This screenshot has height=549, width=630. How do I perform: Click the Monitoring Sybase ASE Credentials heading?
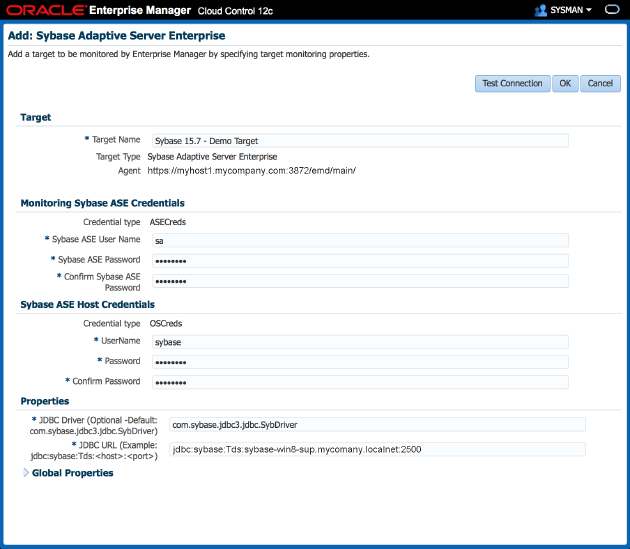[102, 203]
